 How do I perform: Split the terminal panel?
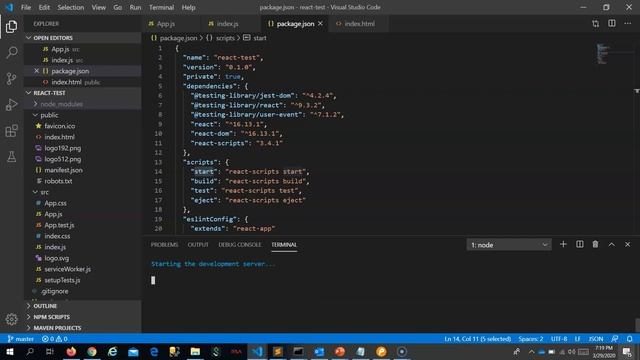[x=580, y=244]
